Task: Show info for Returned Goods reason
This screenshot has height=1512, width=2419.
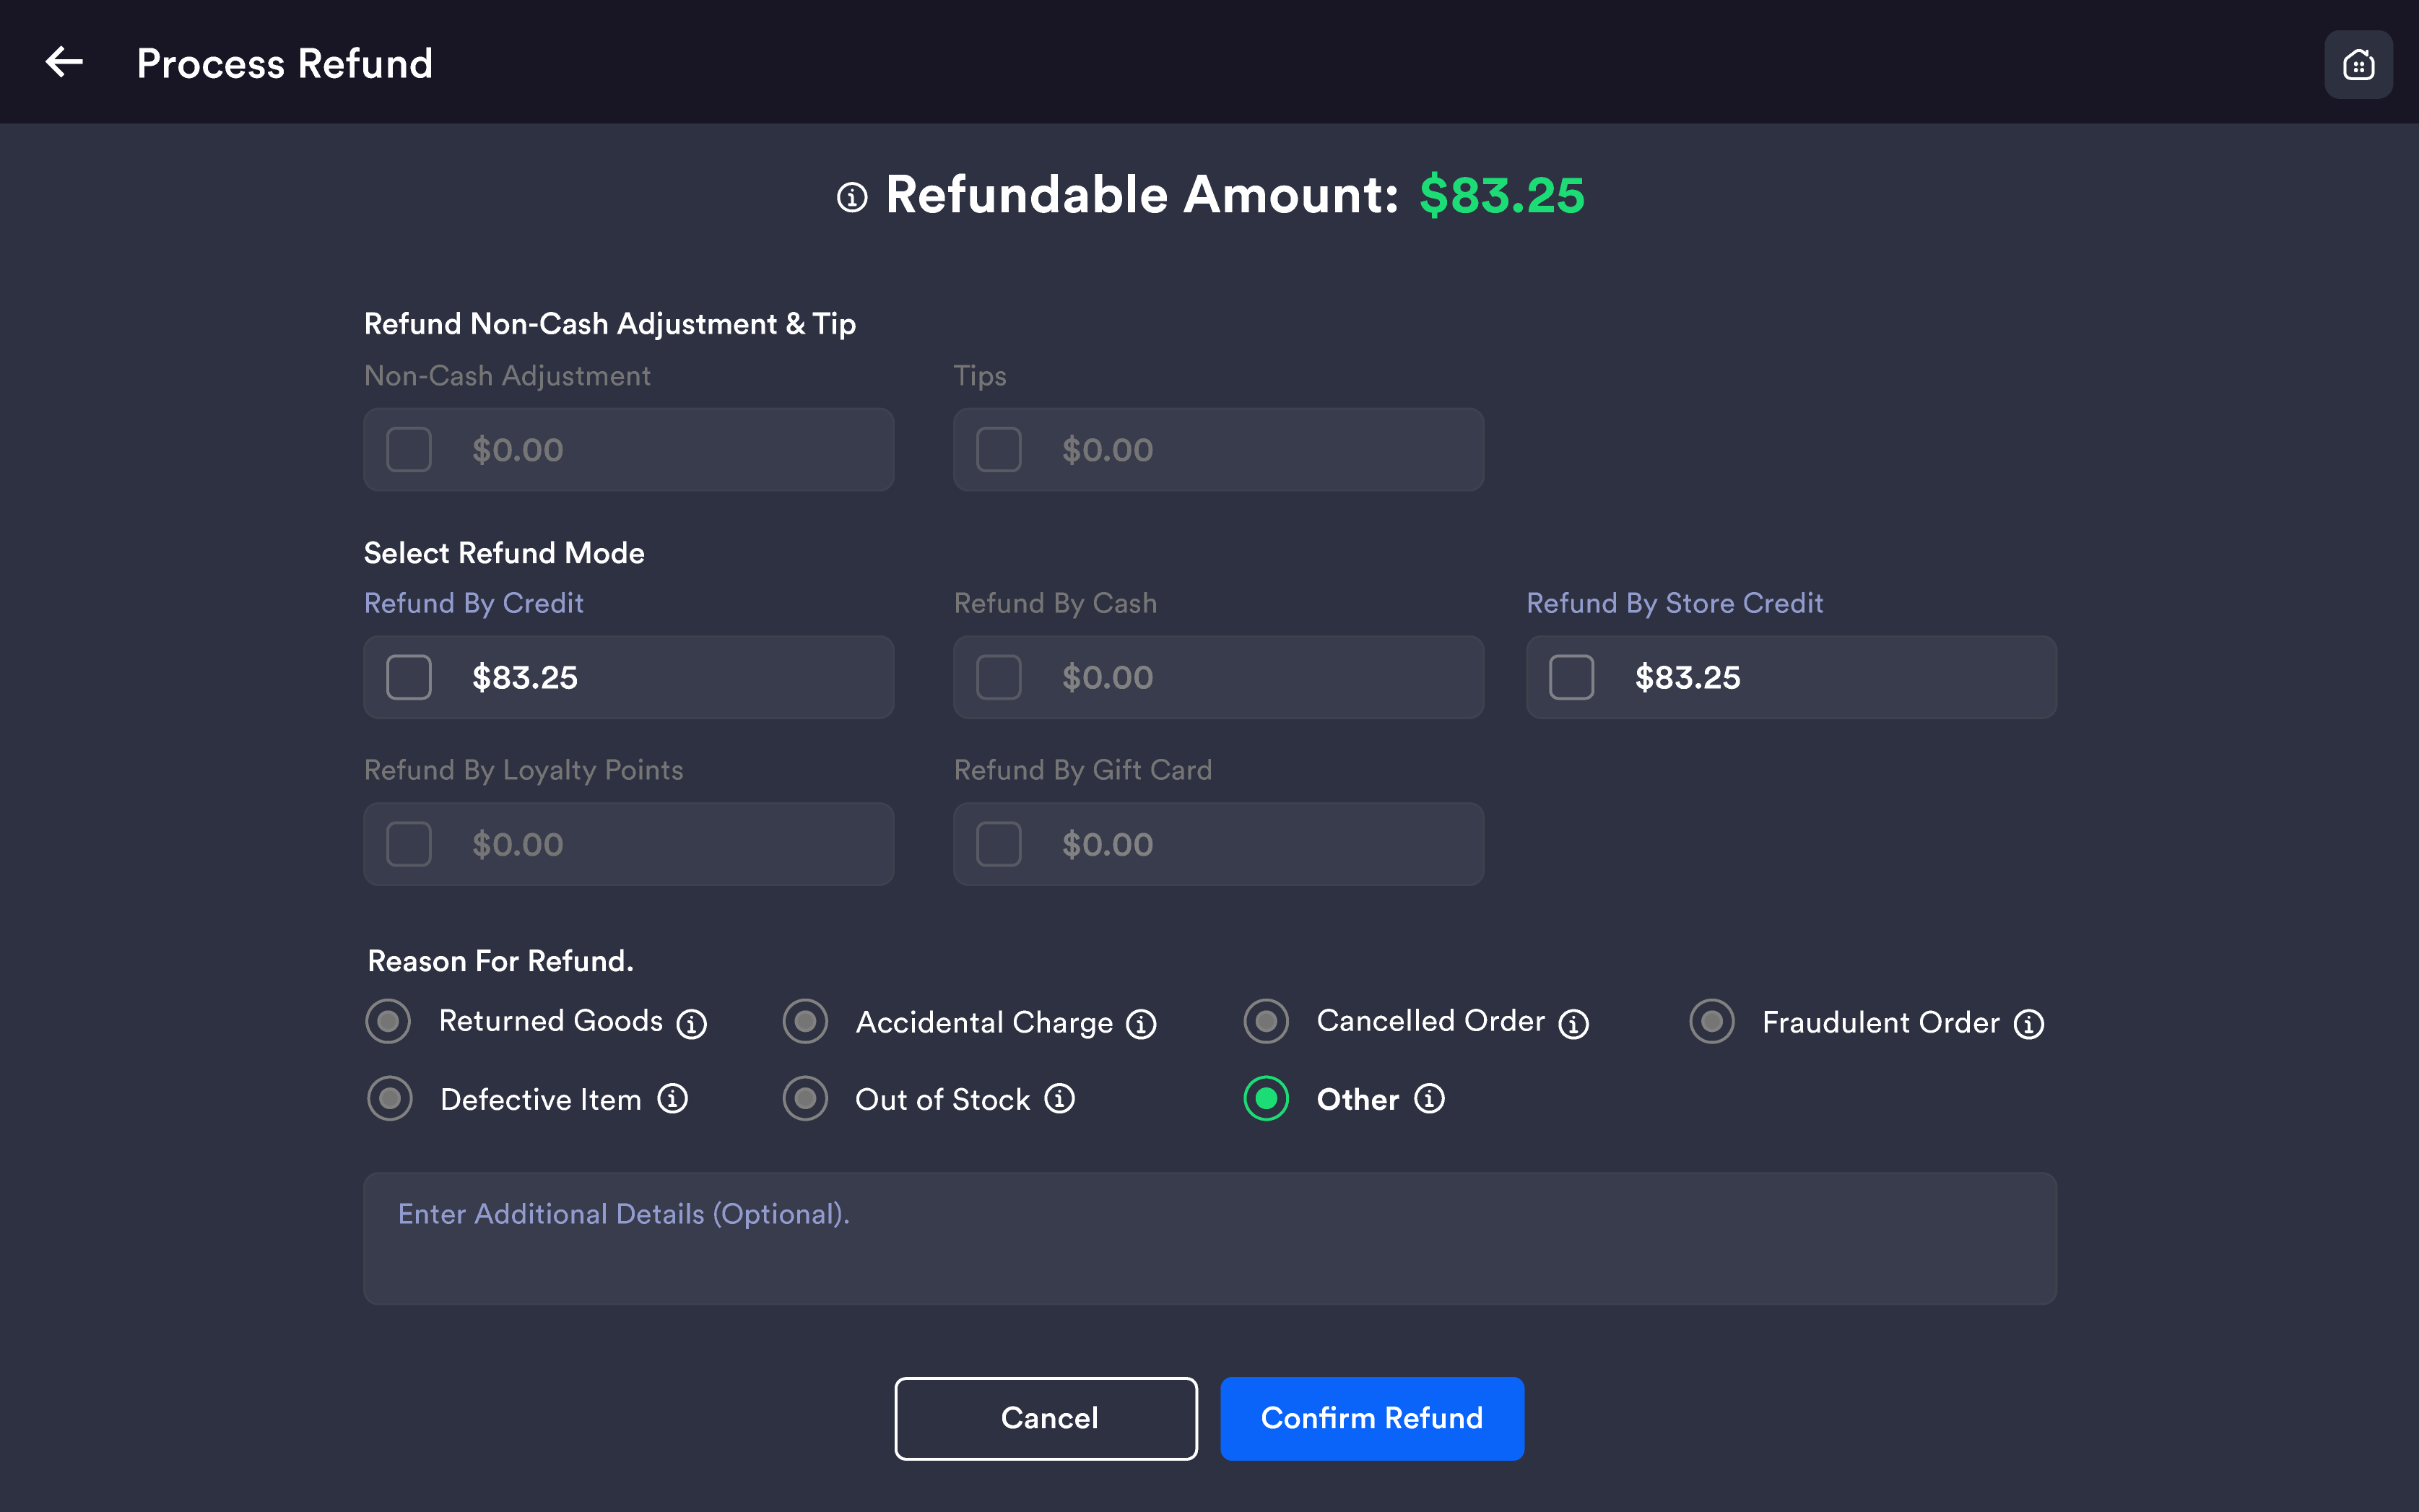Action: [x=691, y=1023]
